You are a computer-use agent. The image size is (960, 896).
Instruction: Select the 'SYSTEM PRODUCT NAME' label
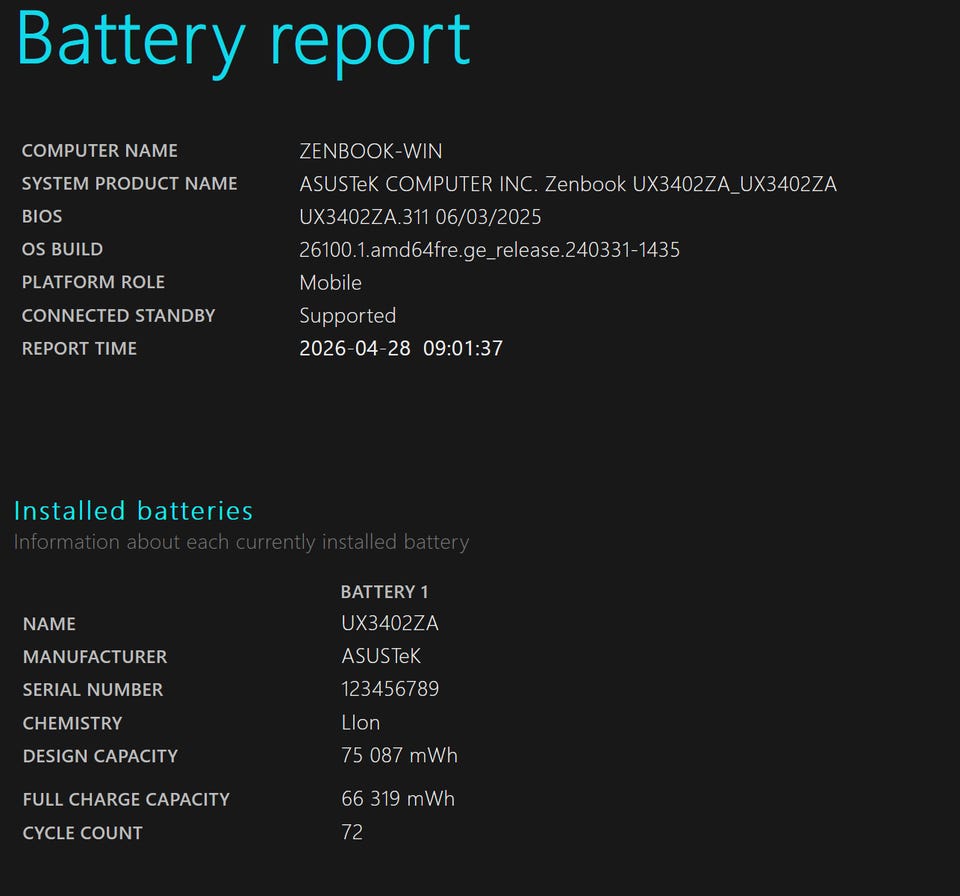(x=129, y=184)
